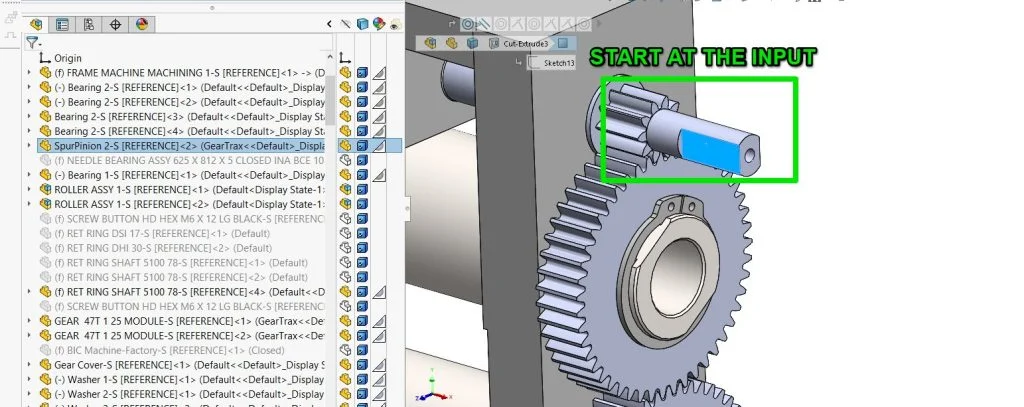Click the Appearance column header color ball
1024x407 pixels.
point(379,24)
